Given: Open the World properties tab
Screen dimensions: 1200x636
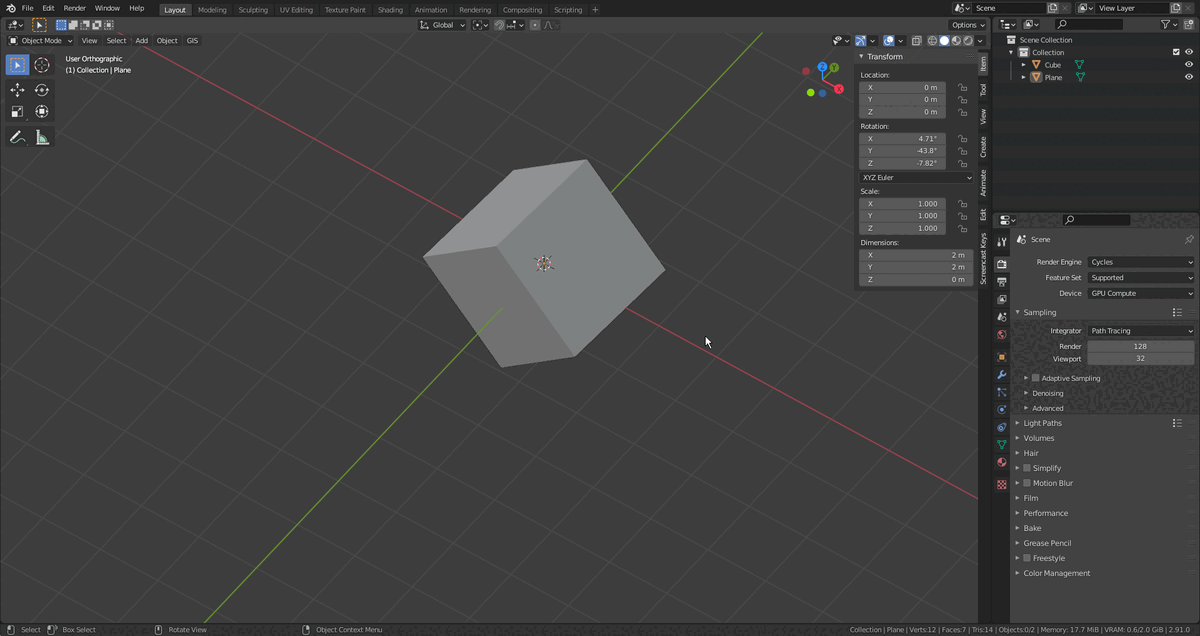Looking at the screenshot, I should [x=1001, y=335].
